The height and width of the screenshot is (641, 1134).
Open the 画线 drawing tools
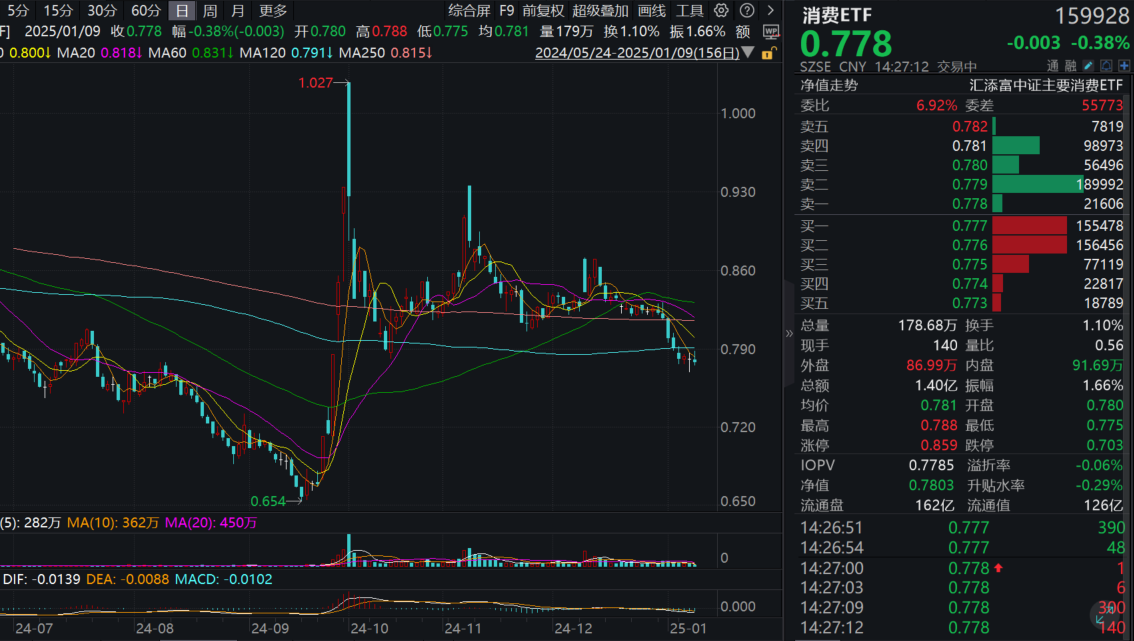(652, 11)
